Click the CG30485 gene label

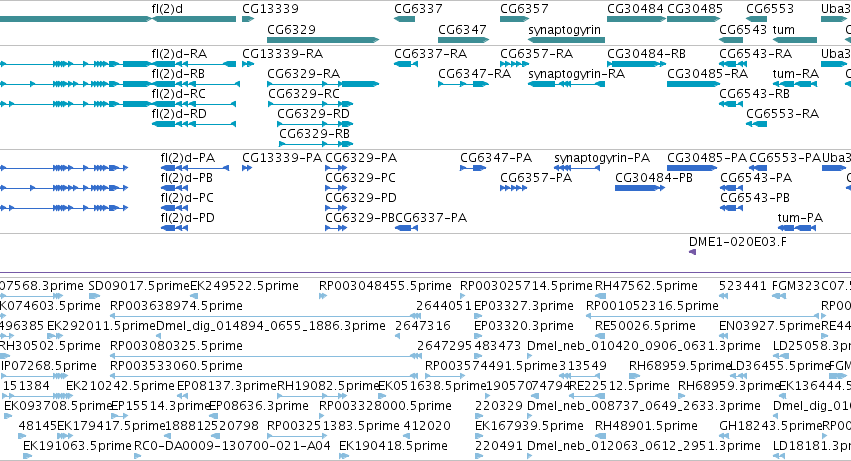coord(695,9)
